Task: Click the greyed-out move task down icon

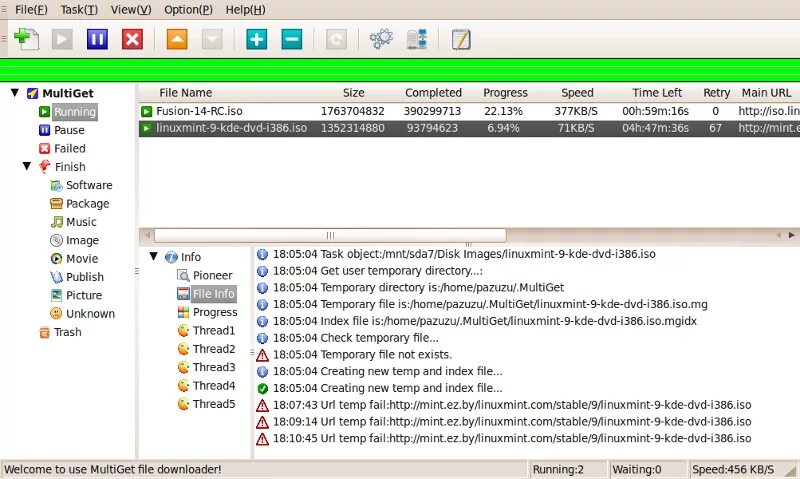Action: tap(212, 39)
